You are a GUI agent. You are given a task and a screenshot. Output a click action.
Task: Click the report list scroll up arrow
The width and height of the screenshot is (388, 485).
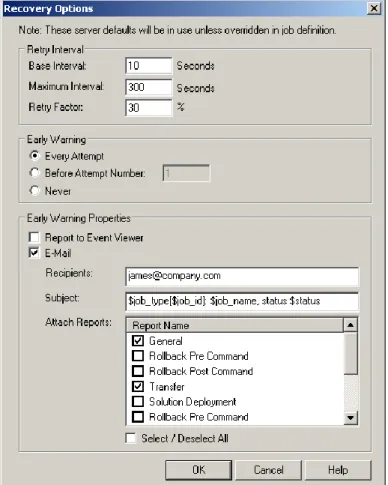click(x=350, y=325)
